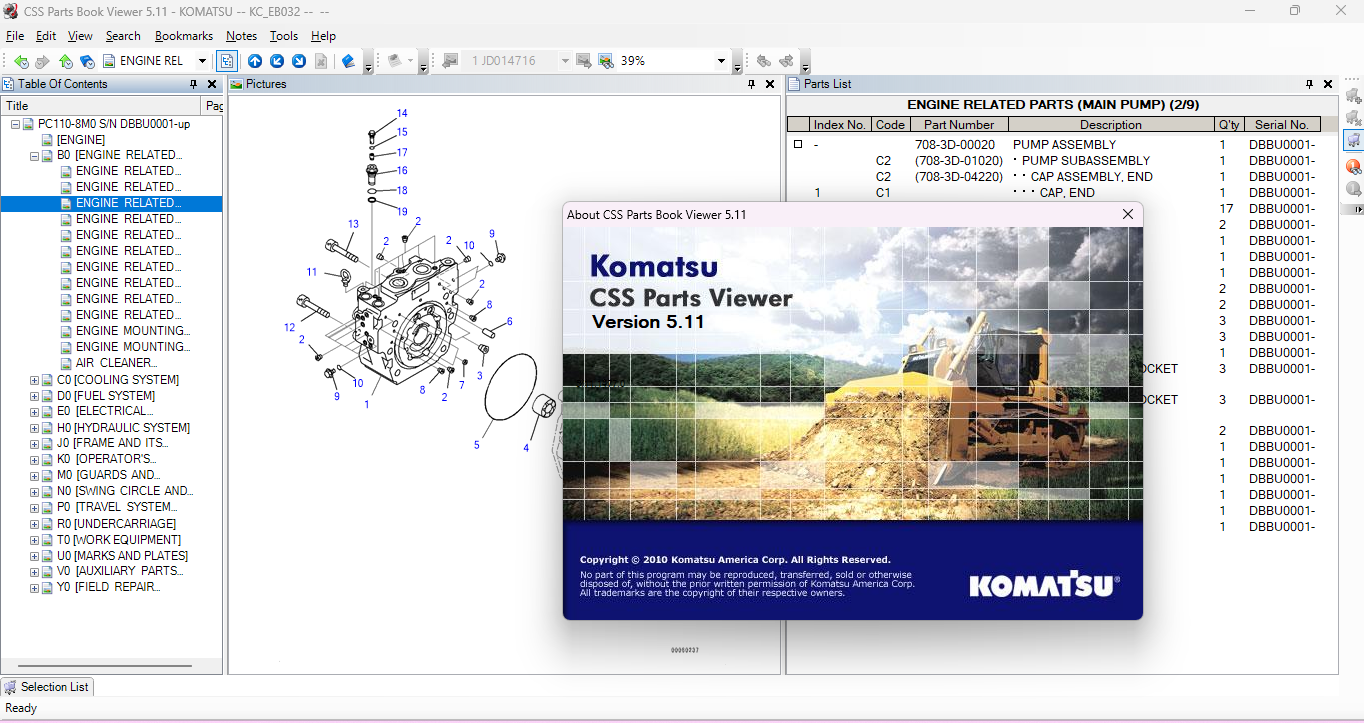1364x723 pixels.
Task: Click the blue book toolbar icon
Action: [348, 61]
